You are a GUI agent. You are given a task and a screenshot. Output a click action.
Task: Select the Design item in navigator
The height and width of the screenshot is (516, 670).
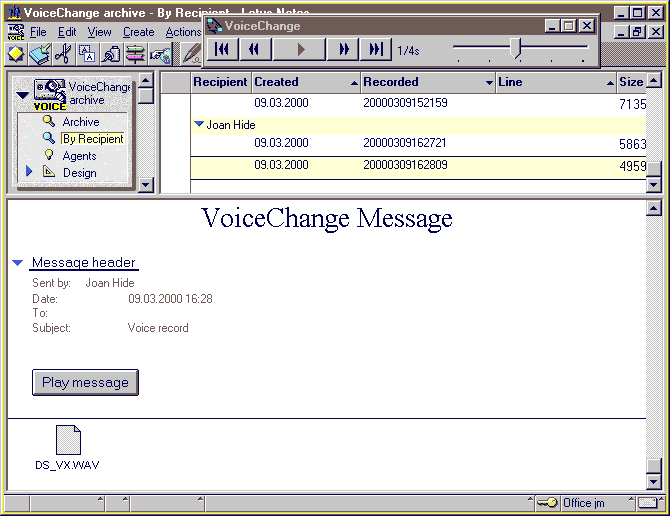tap(79, 173)
